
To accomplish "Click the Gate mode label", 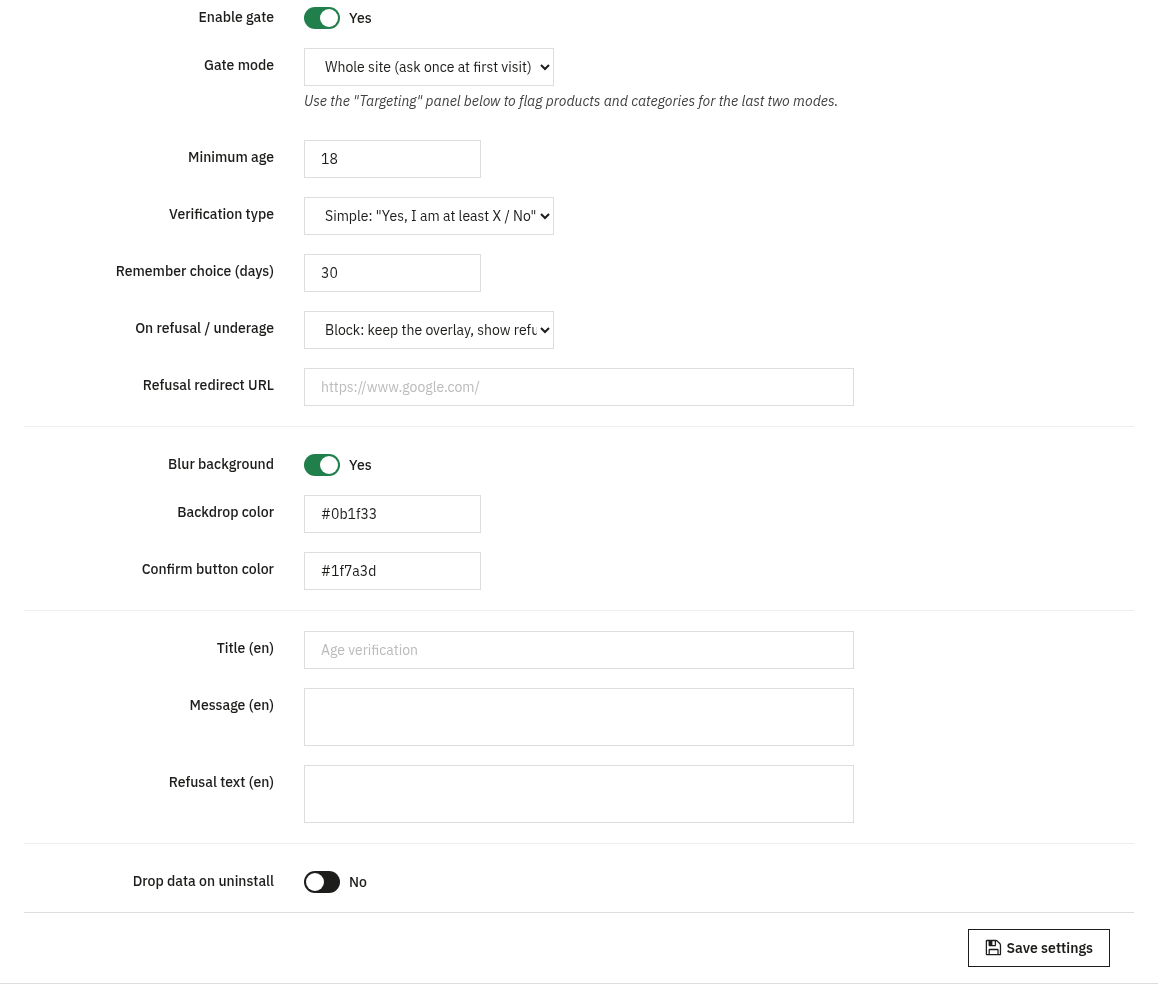I will [239, 65].
